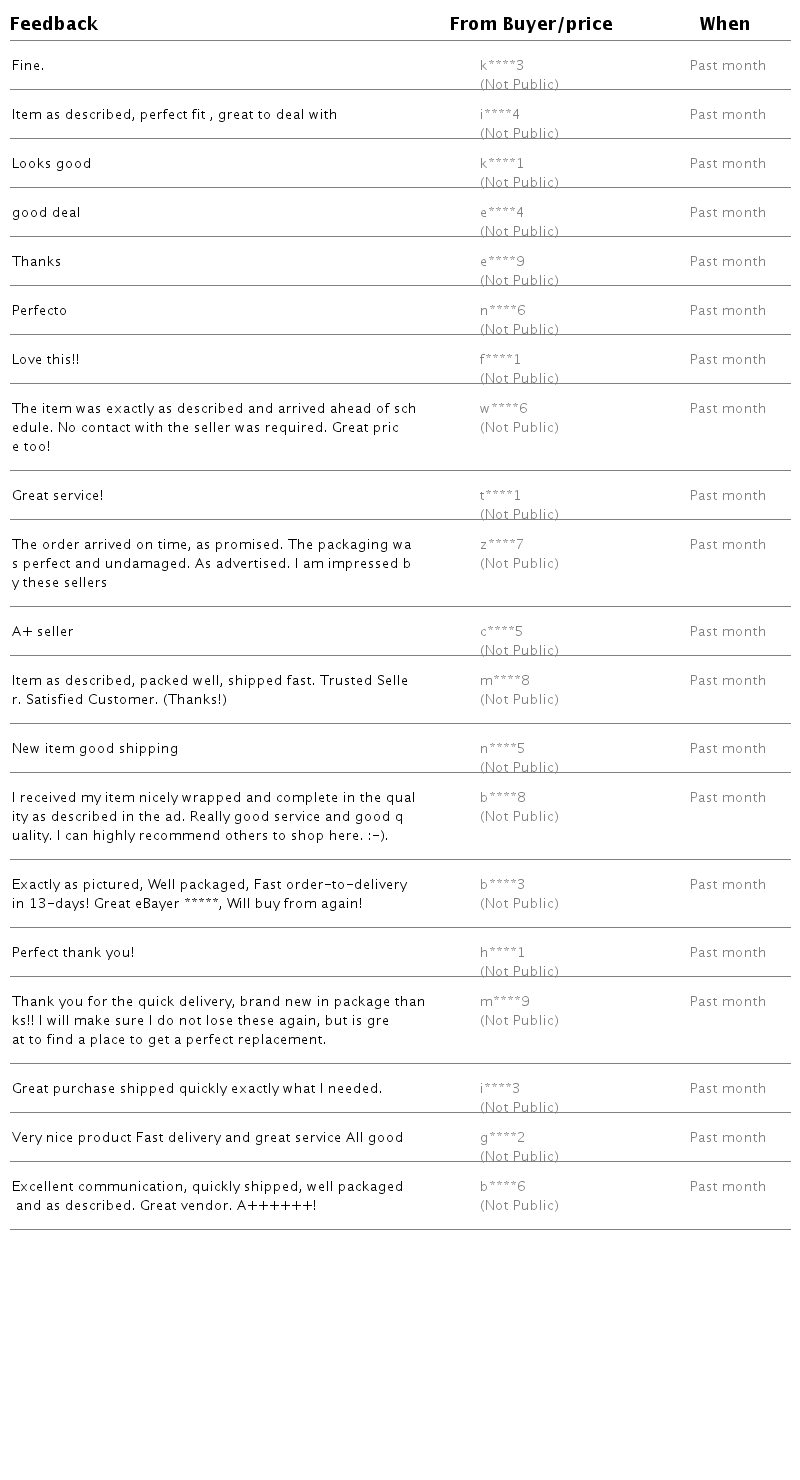
Task: Click buyer name g****2
Action: (x=502, y=1138)
